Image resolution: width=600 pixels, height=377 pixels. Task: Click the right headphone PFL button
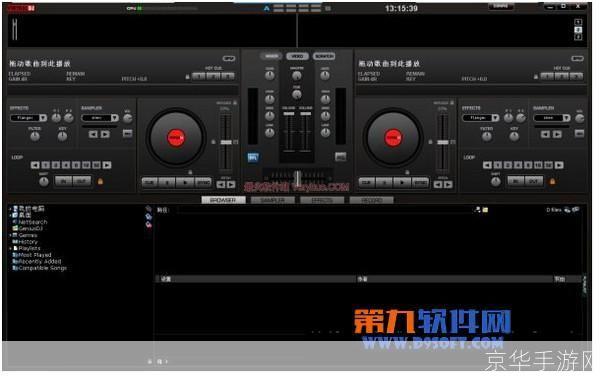point(340,157)
